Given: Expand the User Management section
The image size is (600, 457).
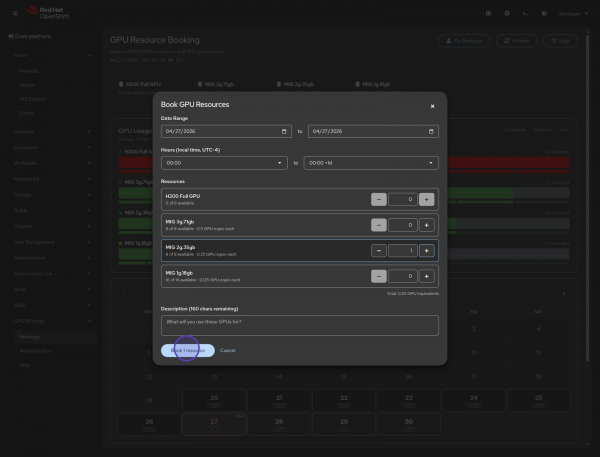Looking at the screenshot, I should 52,242.
